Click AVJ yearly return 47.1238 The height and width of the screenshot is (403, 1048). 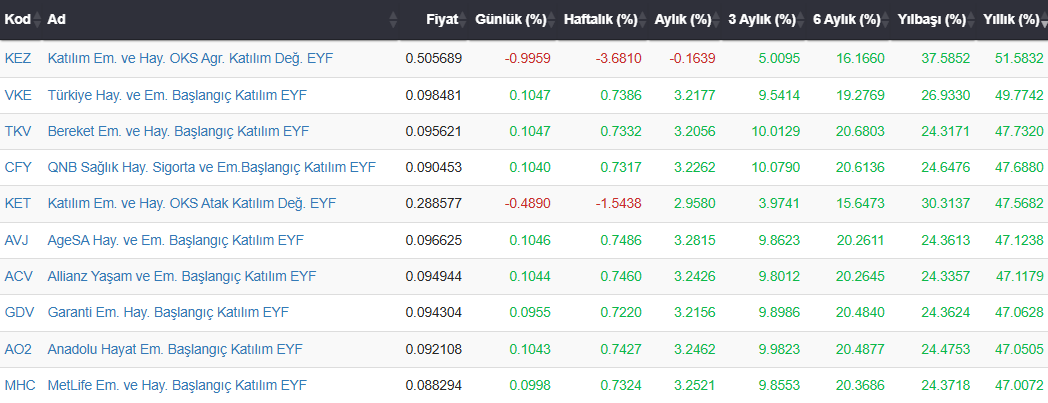pyautogui.click(x=1019, y=239)
